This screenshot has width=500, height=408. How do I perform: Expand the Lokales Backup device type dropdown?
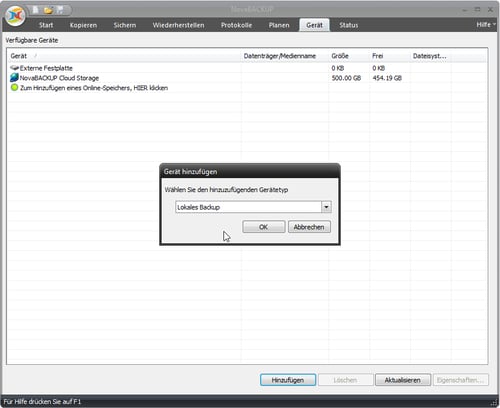[x=326, y=207]
